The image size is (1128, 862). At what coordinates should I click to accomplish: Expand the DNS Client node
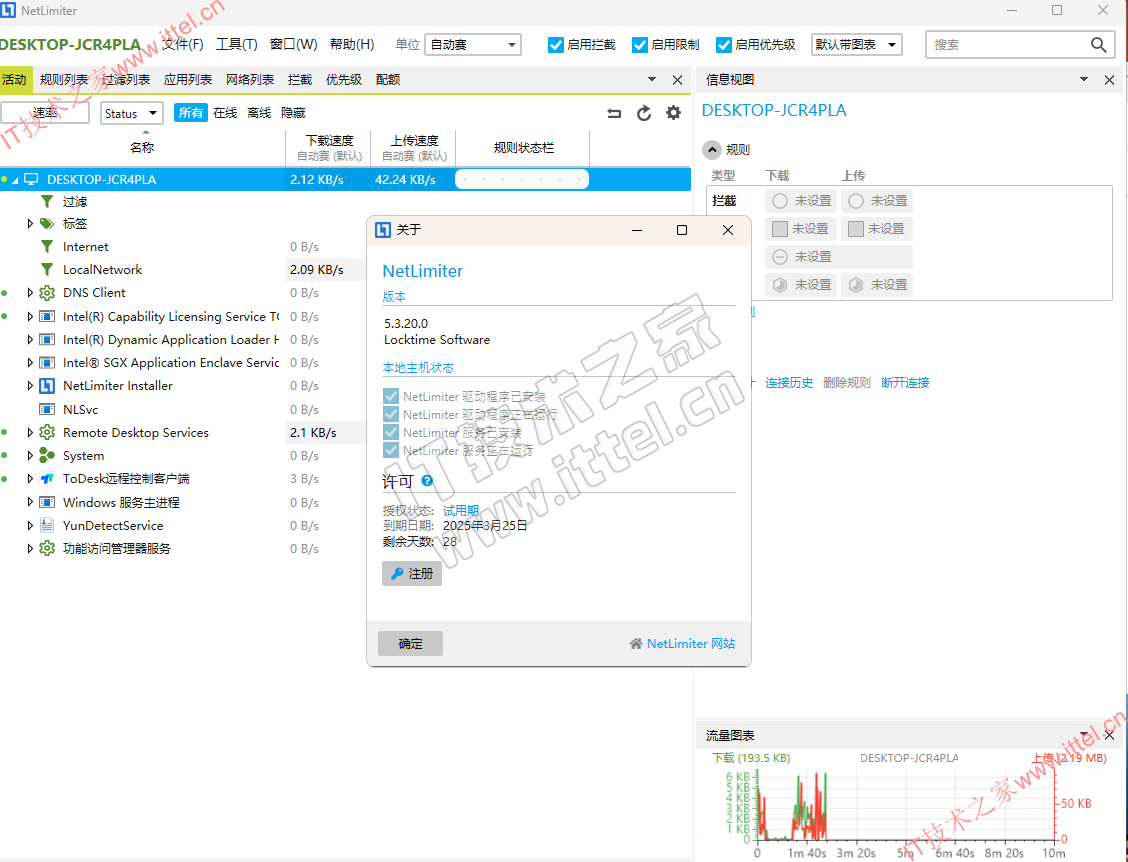click(x=29, y=293)
